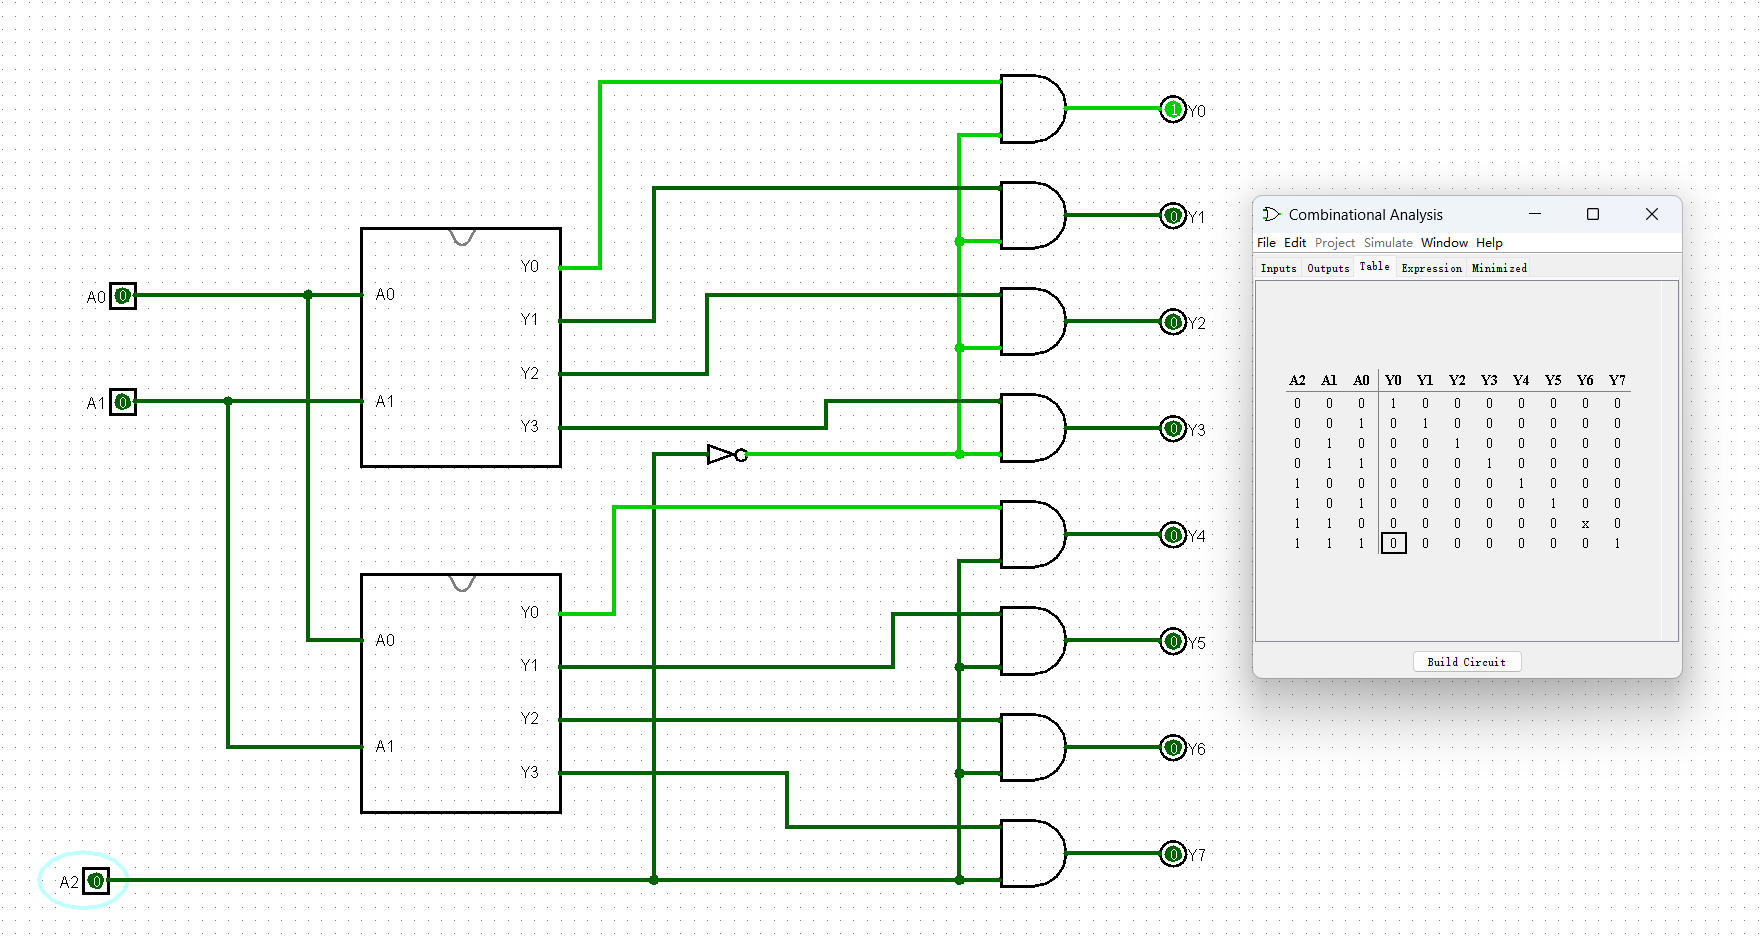
Task: Toggle the A0 input pin value
Action: click(x=123, y=296)
